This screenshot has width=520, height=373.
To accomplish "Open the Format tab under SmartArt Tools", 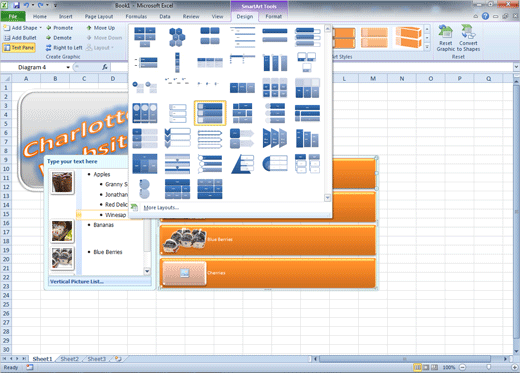I will coord(273,16).
